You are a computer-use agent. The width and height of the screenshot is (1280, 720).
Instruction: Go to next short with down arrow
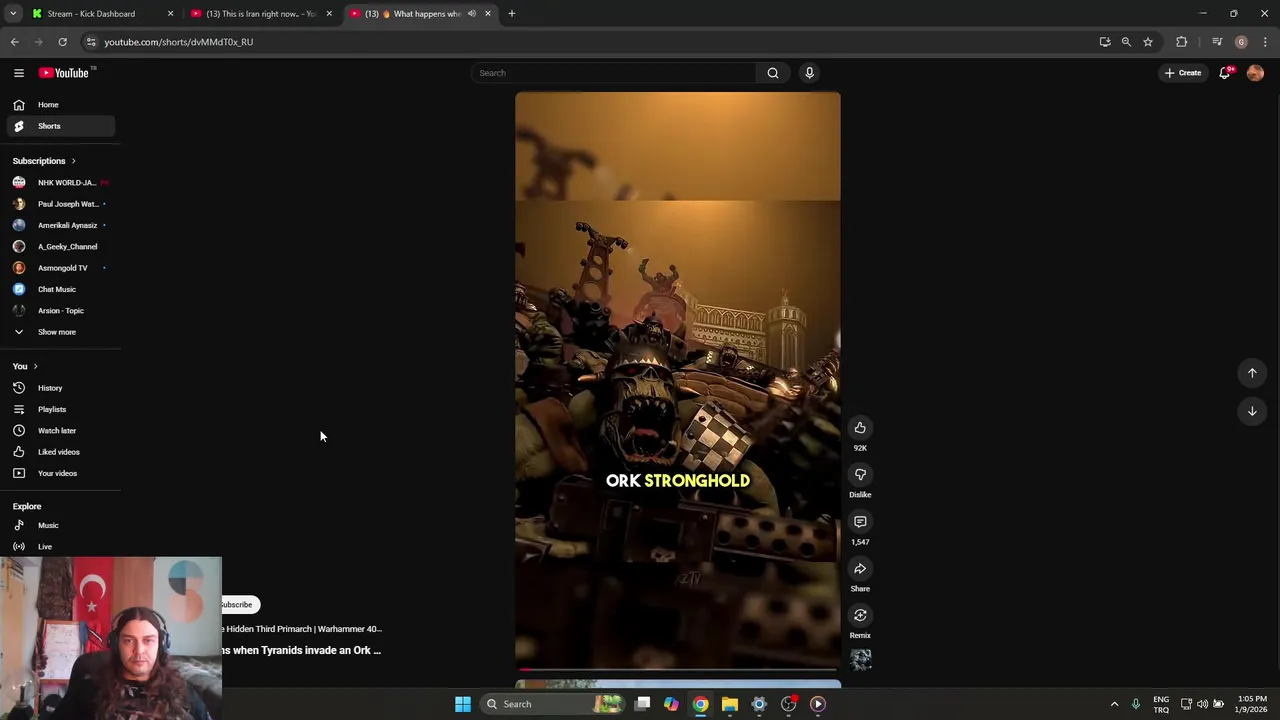click(x=1252, y=411)
